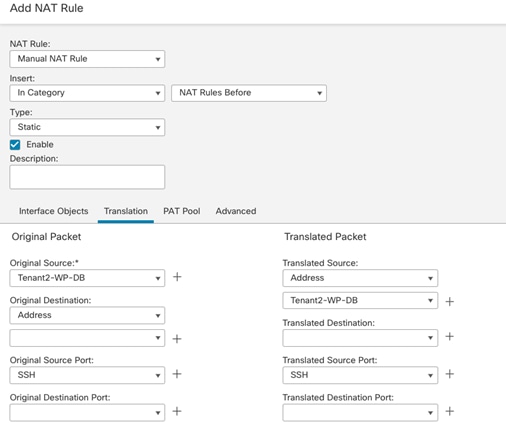Open Original Source Tenant2-WP-DB dropdown
Image resolution: width=506 pixels, height=436 pixels.
(x=87, y=278)
